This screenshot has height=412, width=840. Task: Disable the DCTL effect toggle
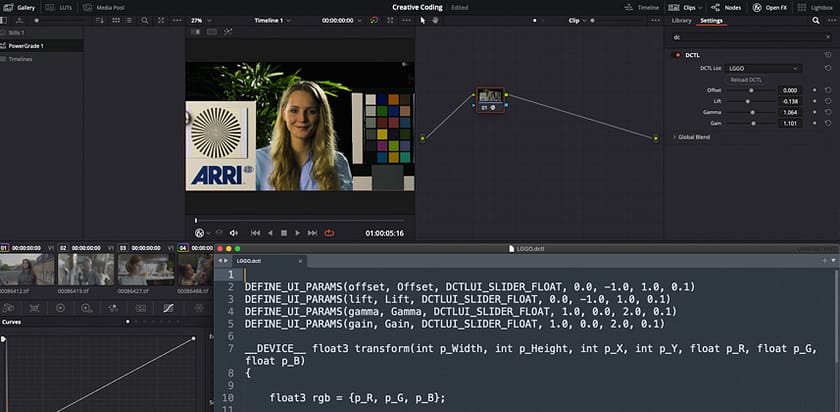(x=678, y=55)
